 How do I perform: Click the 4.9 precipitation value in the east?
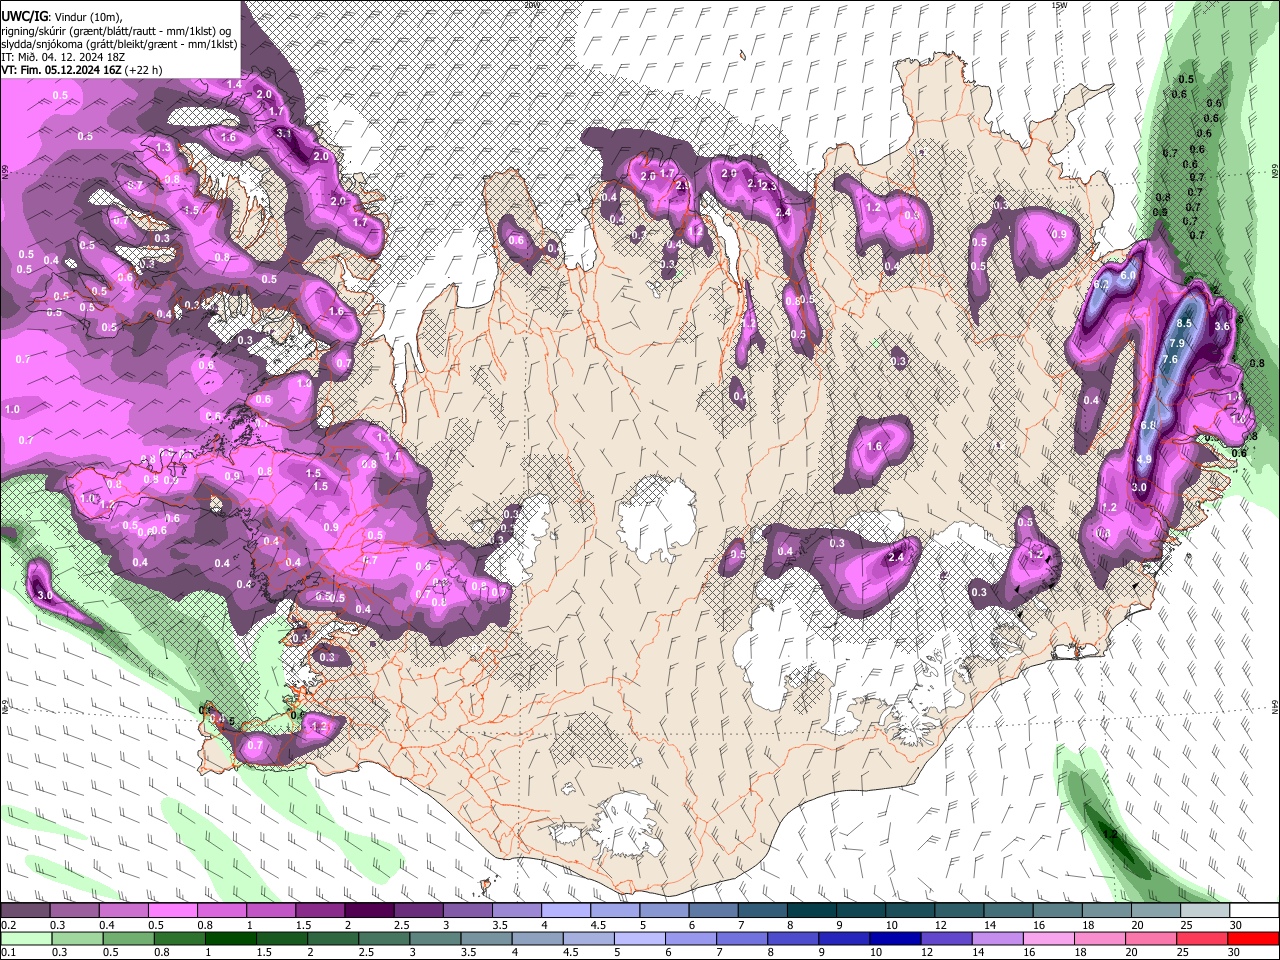click(1145, 459)
